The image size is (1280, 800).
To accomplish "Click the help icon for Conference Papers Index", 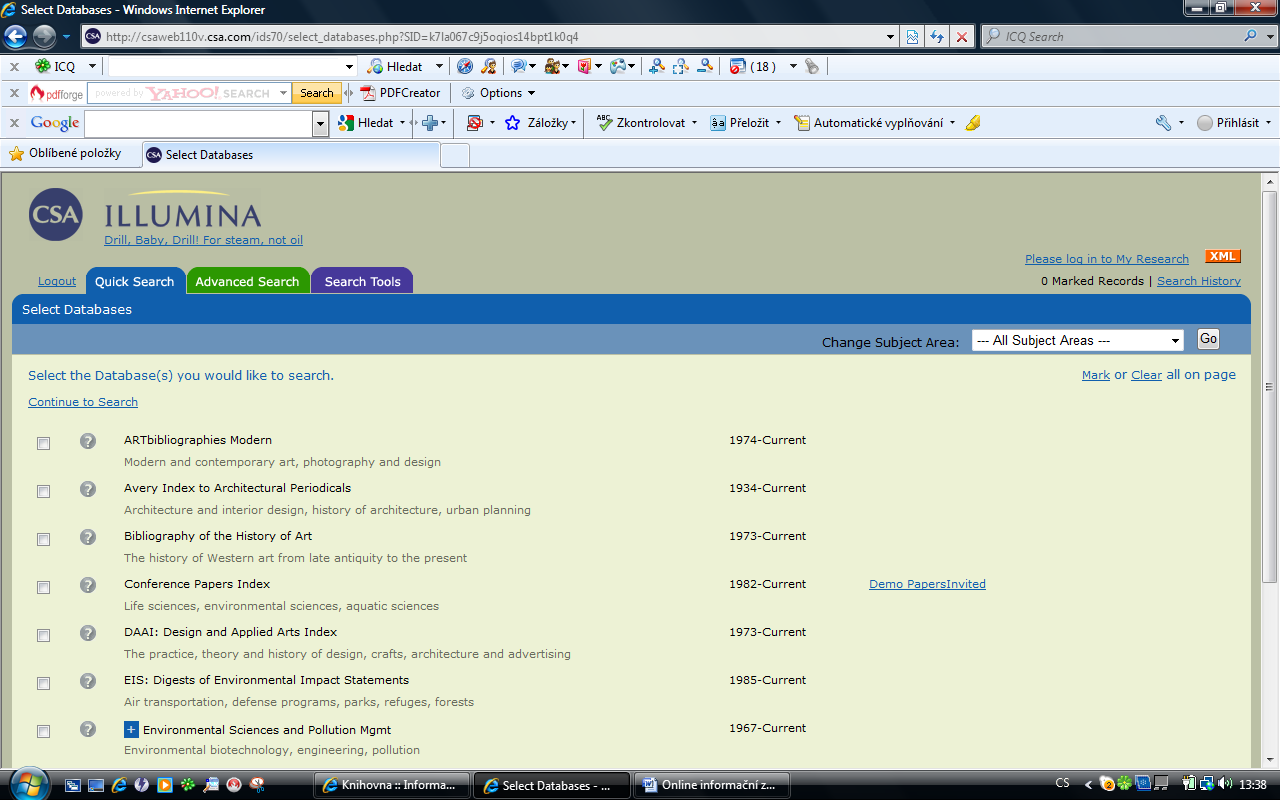I will pos(88,585).
